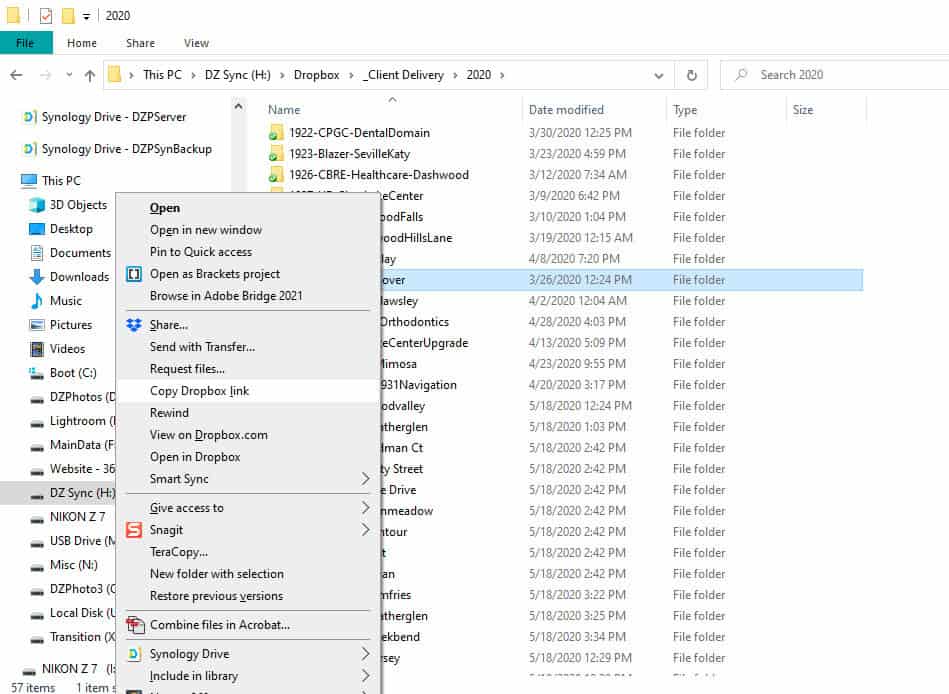Click the Documents icon in navigation pane
The height and width of the screenshot is (694, 949).
(37, 253)
